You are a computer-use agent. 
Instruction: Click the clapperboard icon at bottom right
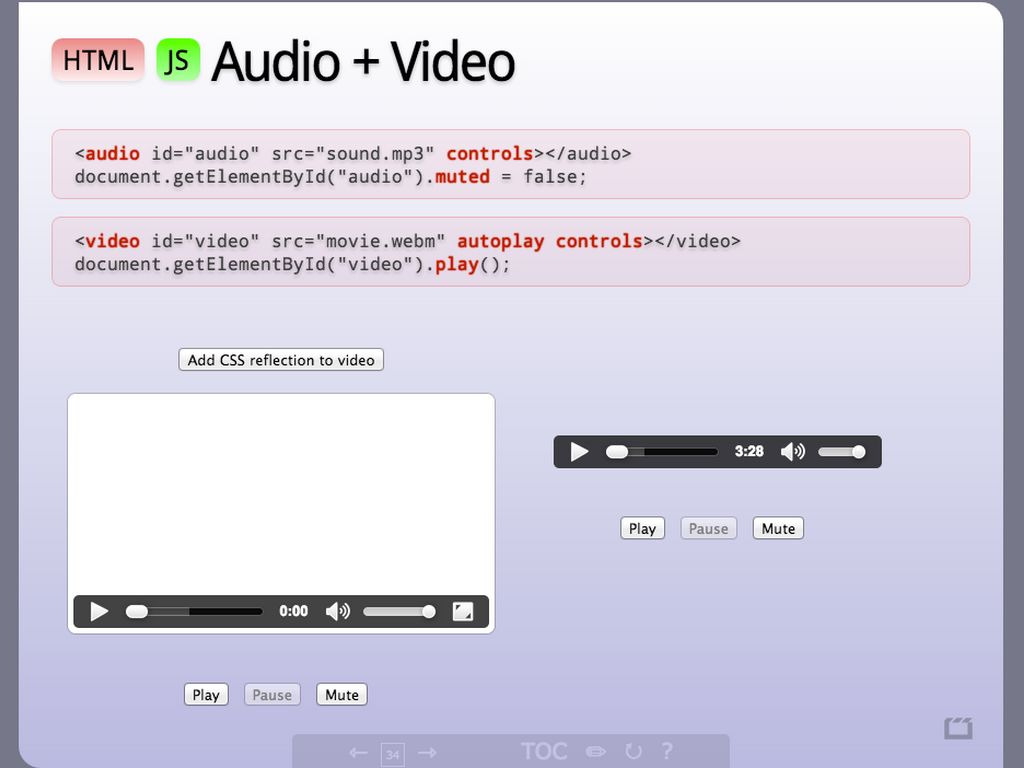pyautogui.click(x=958, y=728)
